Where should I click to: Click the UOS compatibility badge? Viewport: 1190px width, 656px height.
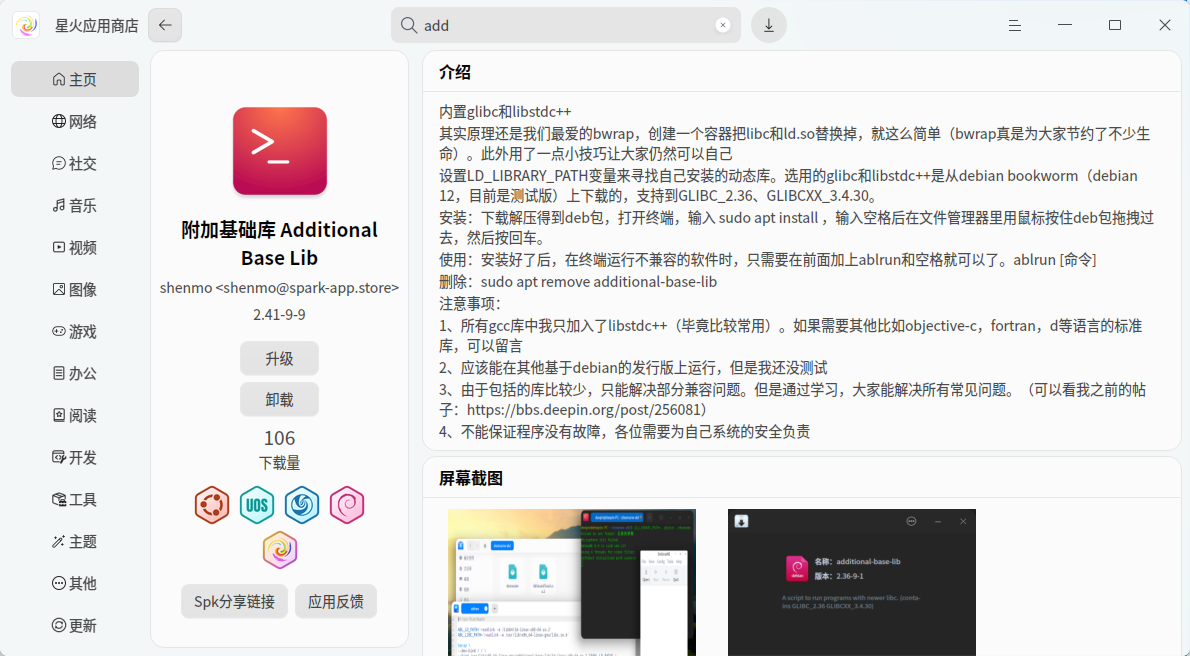[257, 505]
